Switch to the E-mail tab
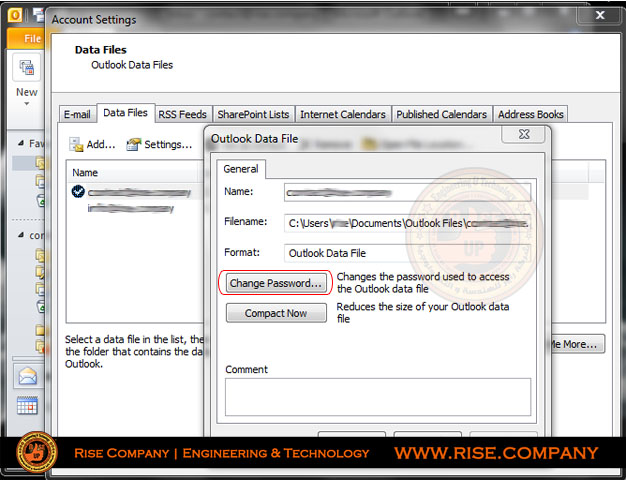 point(77,114)
